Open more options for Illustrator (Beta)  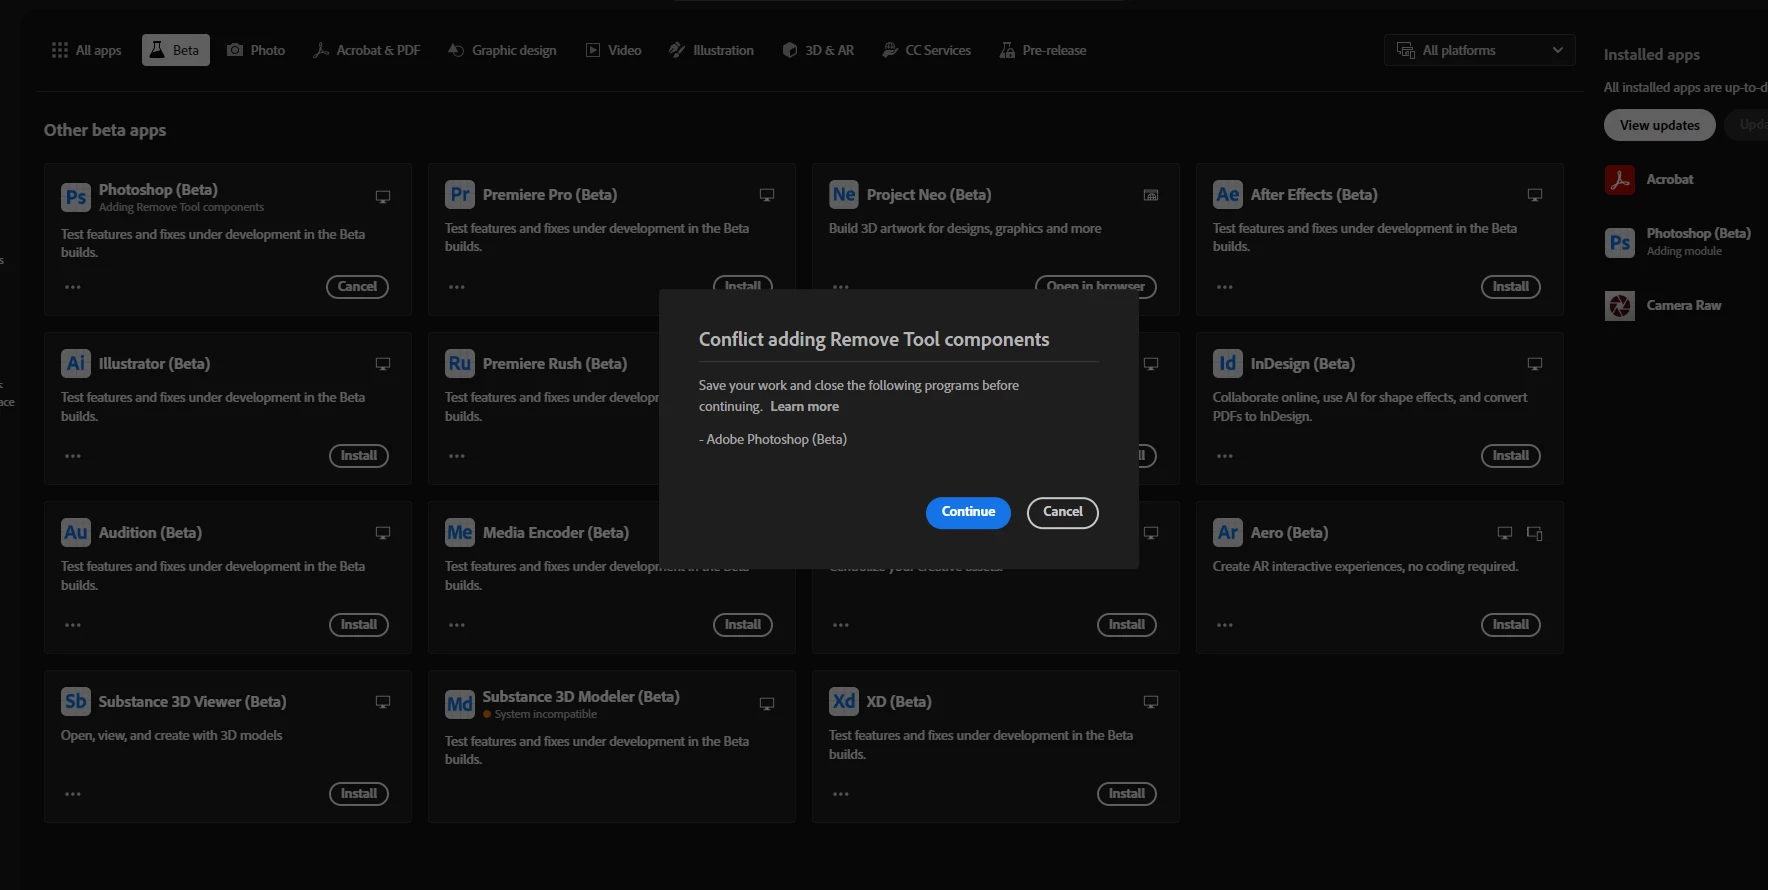[73, 456]
